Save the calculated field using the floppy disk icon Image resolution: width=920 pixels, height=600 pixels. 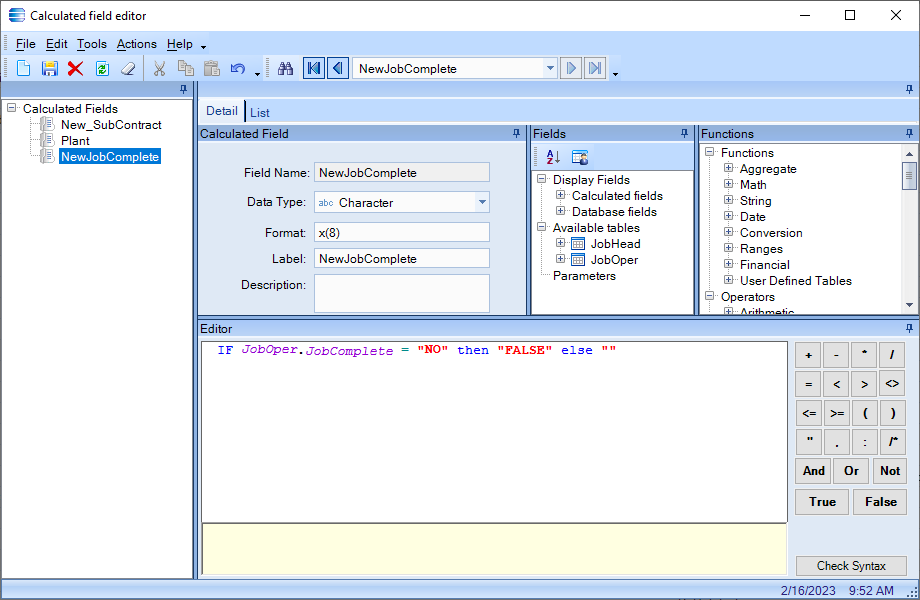pos(49,69)
